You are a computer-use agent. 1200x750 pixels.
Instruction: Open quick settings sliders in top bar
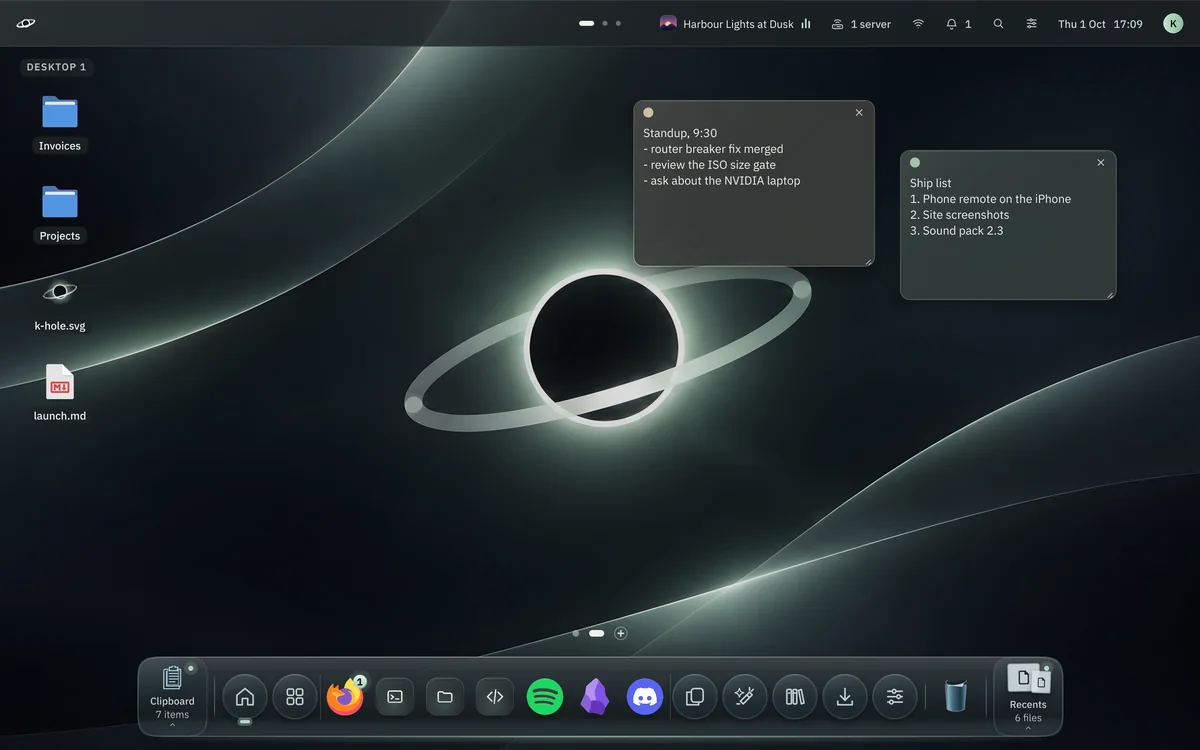click(1031, 24)
